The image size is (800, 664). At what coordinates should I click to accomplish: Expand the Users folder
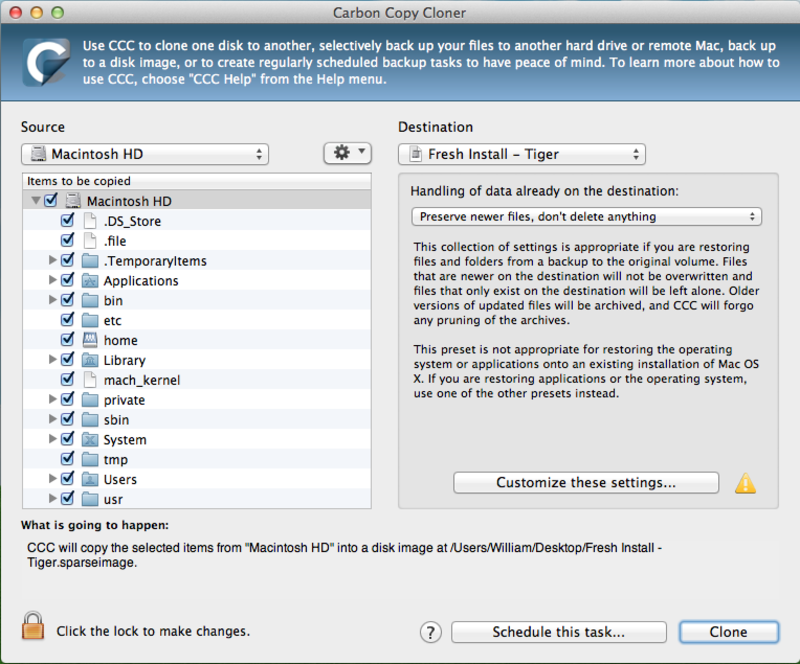pos(52,479)
